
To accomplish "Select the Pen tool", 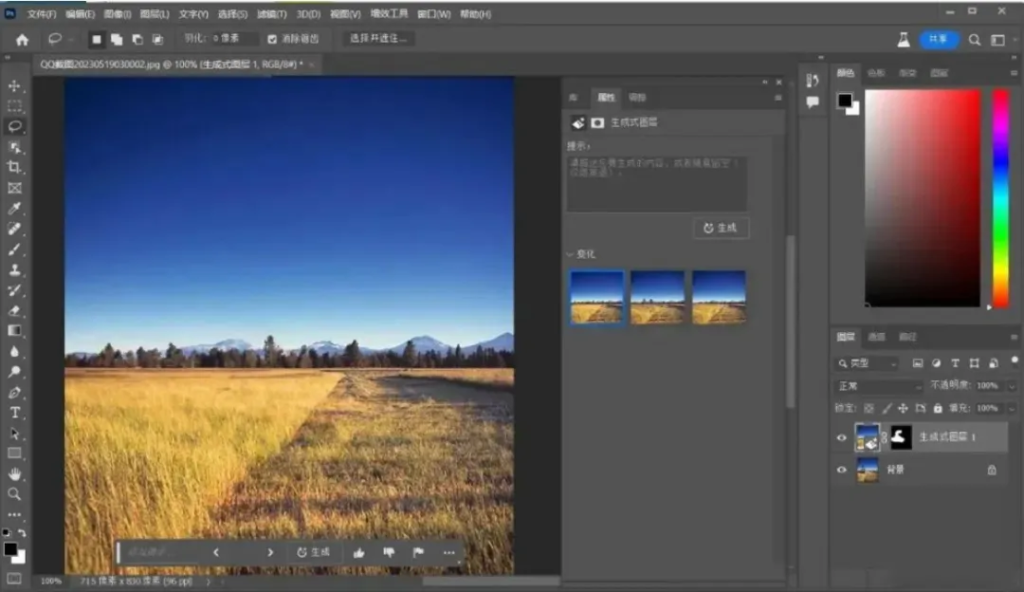I will tap(14, 393).
